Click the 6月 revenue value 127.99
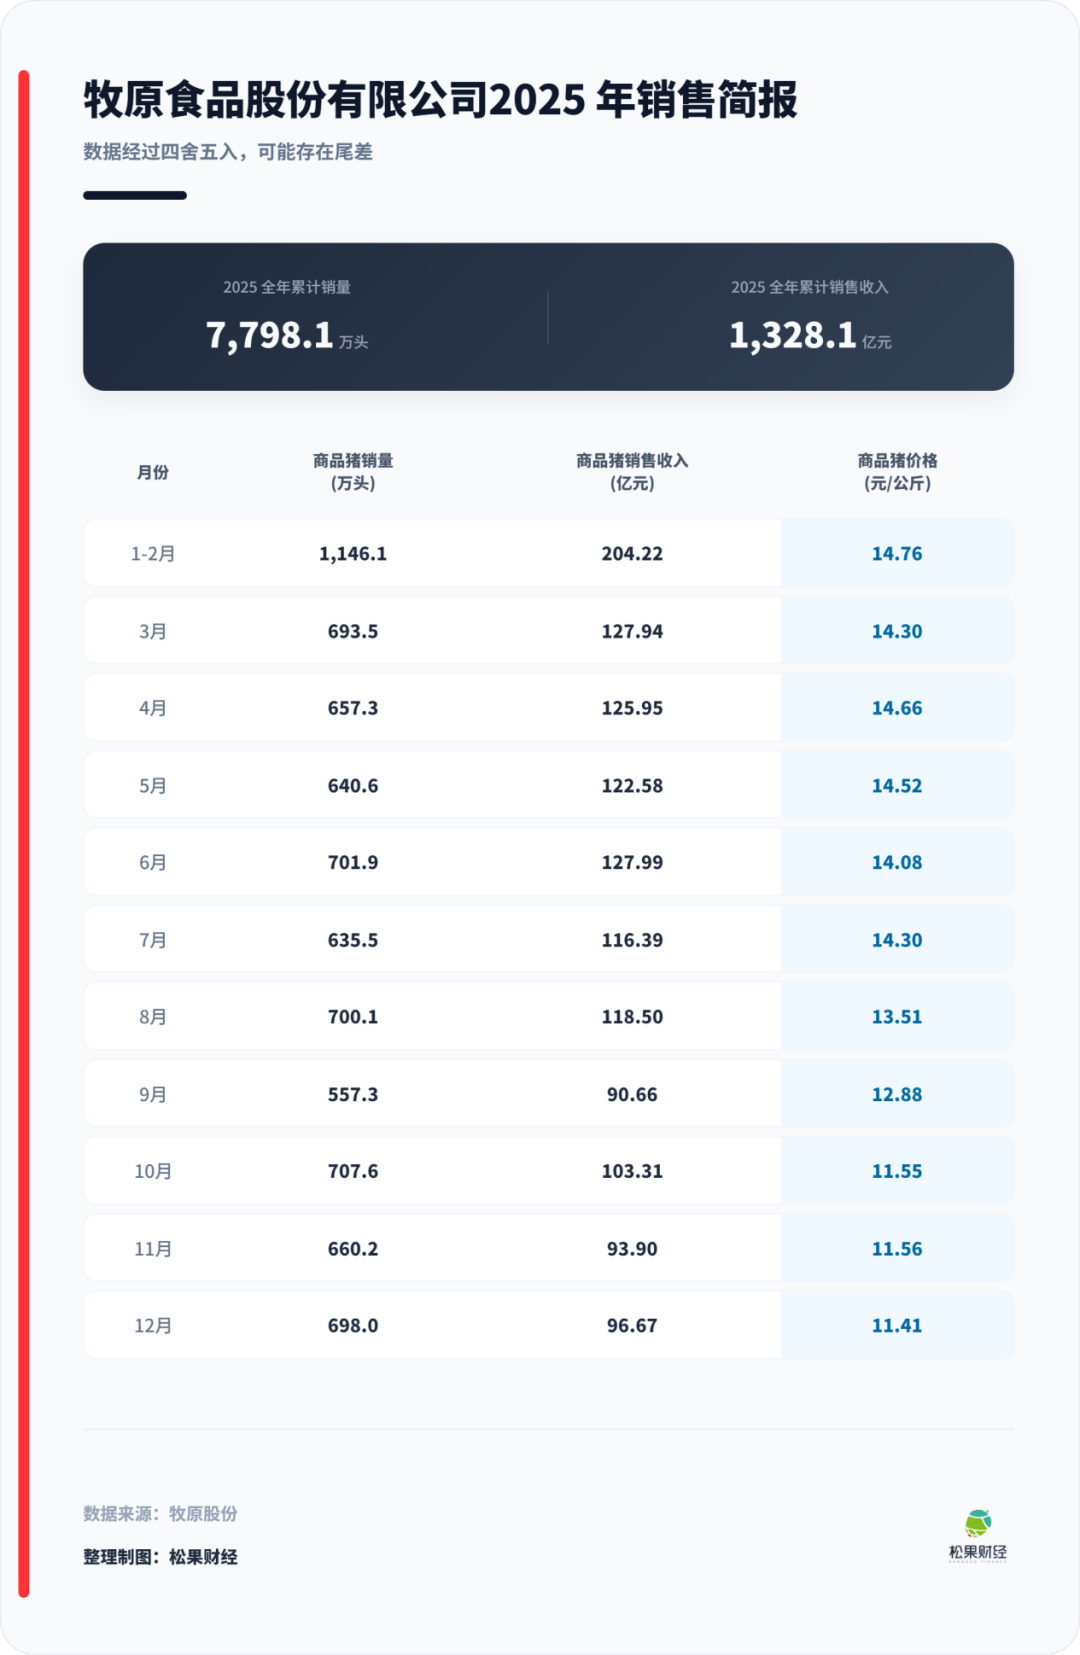This screenshot has width=1080, height=1655. point(632,862)
